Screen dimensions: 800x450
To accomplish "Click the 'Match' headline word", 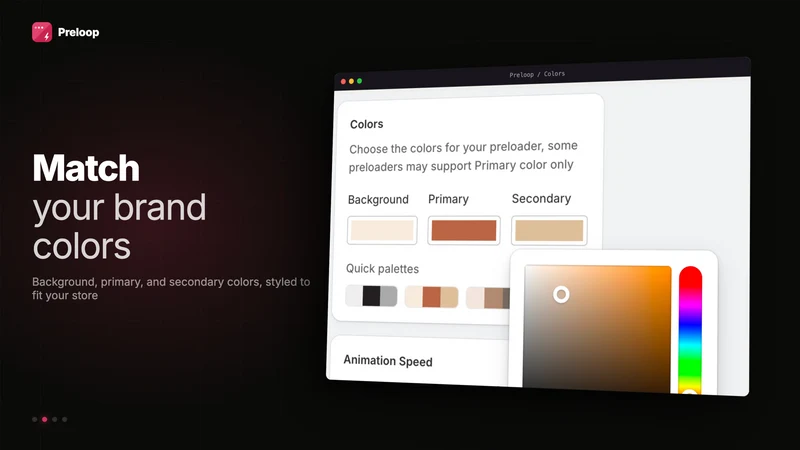I will [86, 168].
